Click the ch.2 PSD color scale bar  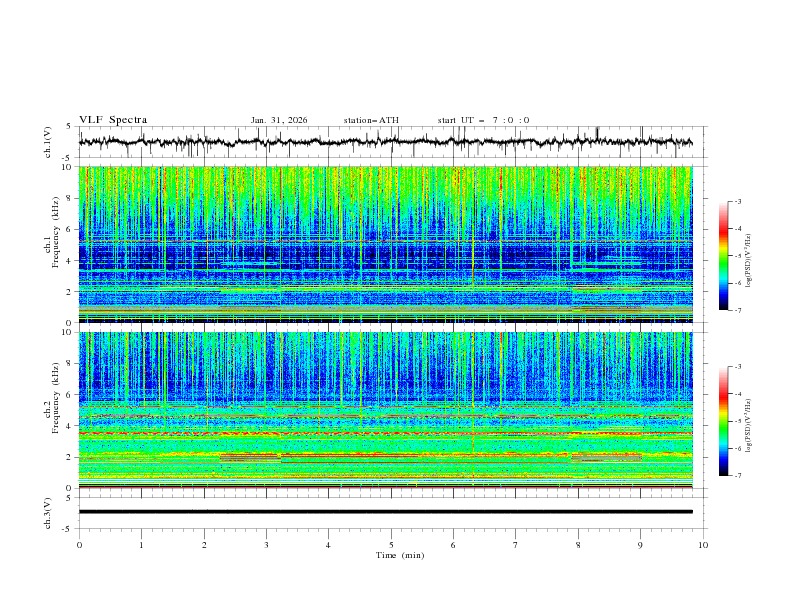[723, 421]
